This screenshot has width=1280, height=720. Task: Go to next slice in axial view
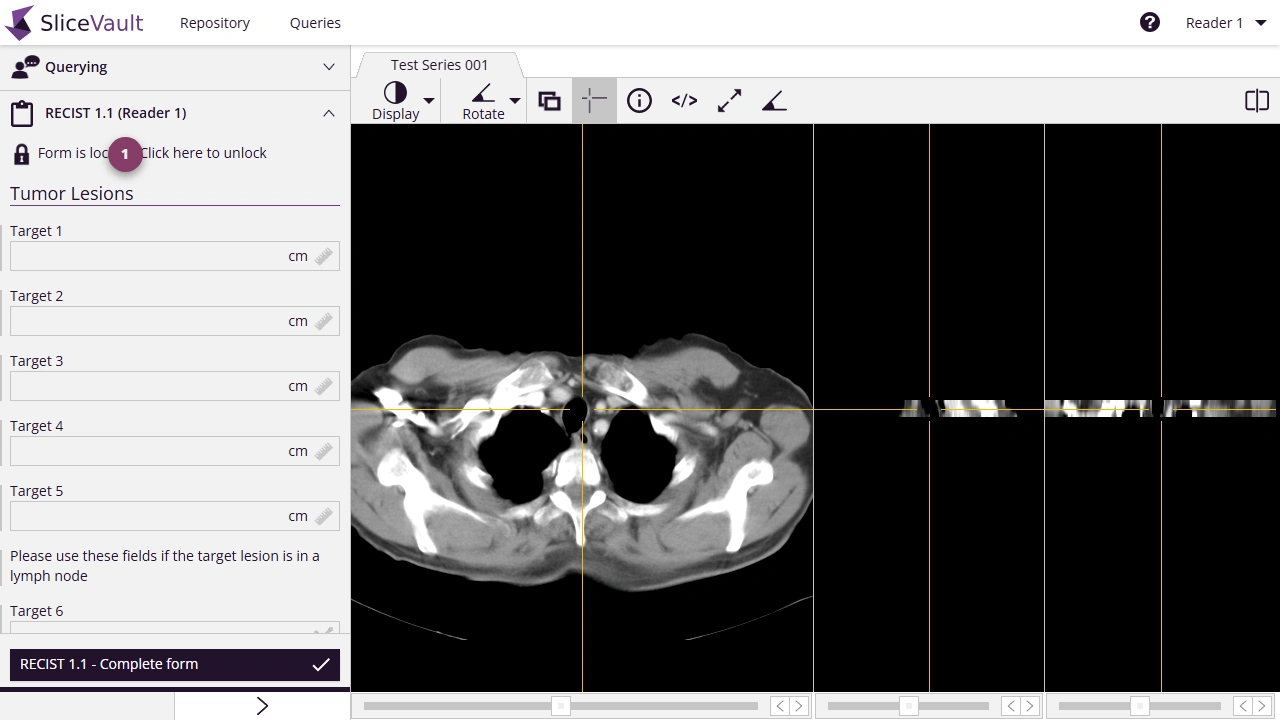pos(799,706)
